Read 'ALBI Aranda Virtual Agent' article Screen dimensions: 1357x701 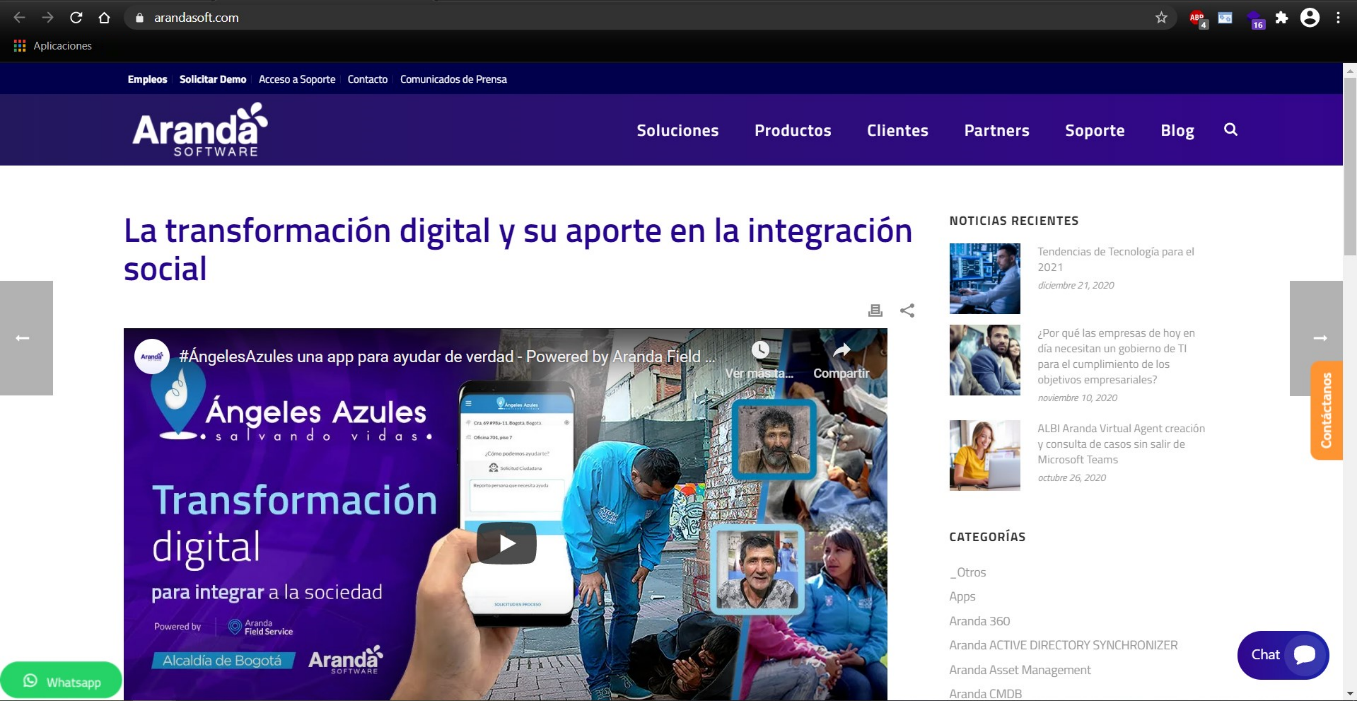coord(1121,444)
